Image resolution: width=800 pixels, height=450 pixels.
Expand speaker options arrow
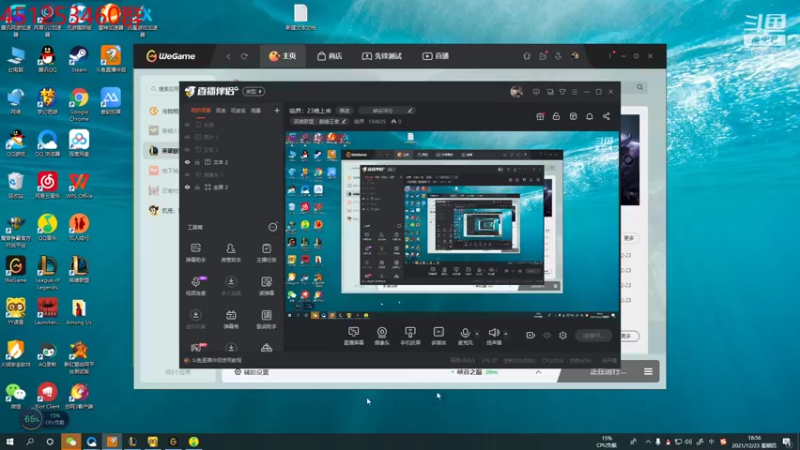[506, 334]
